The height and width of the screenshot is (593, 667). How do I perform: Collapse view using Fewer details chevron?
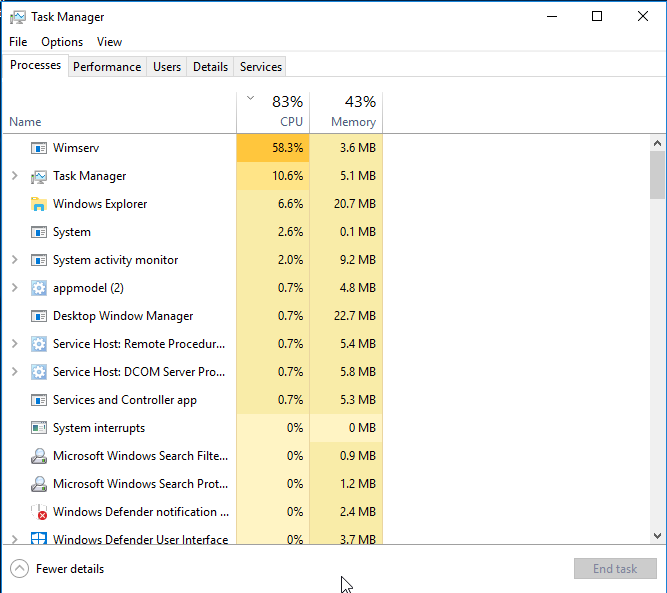click(x=20, y=569)
